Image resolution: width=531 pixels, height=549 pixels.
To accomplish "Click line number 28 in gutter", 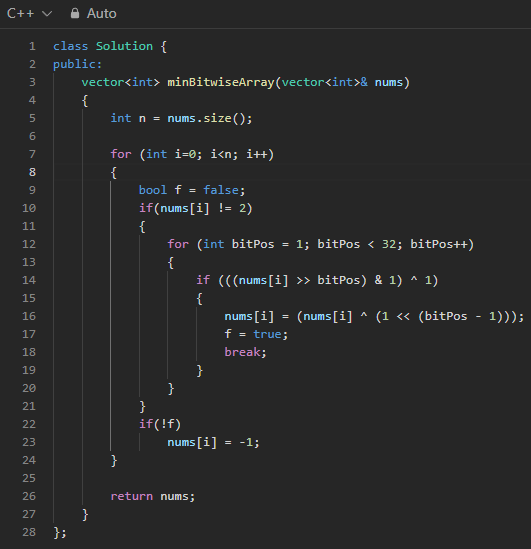I will 29,532.
